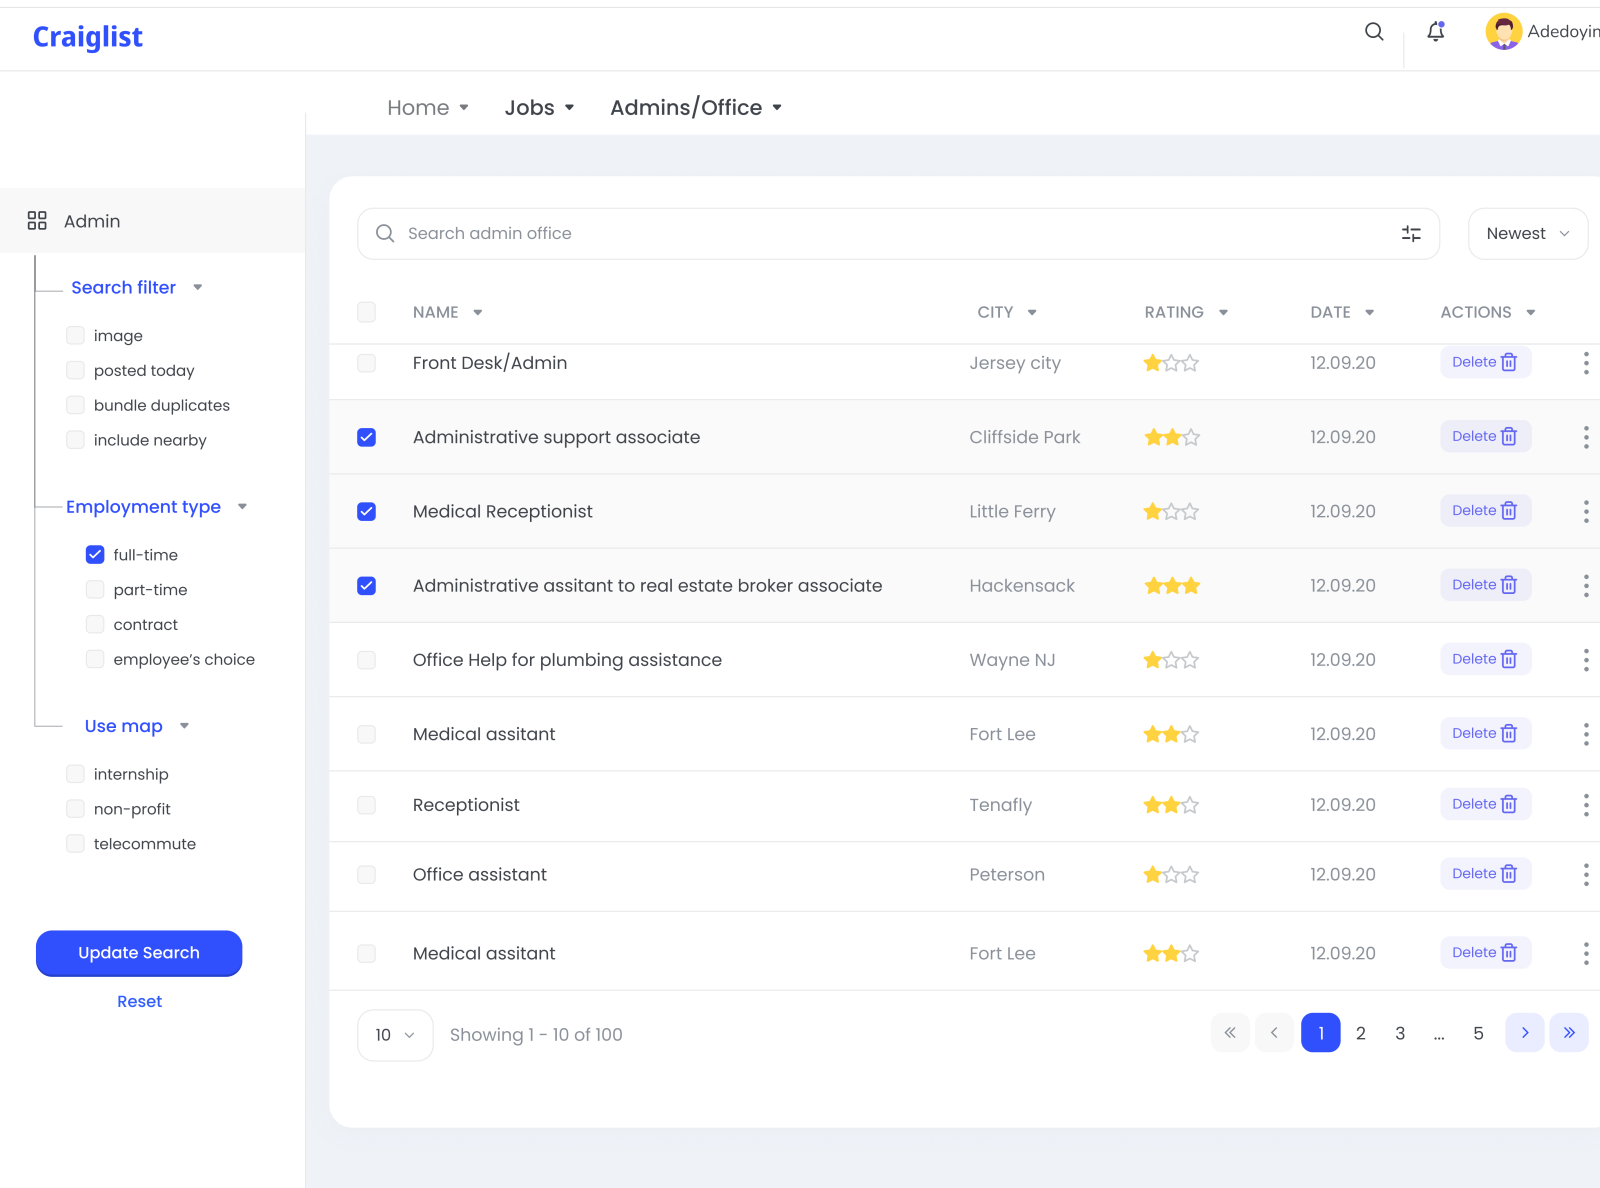Click the Adedoyin profile avatar
Viewport: 1600px width, 1188px height.
pos(1503,31)
